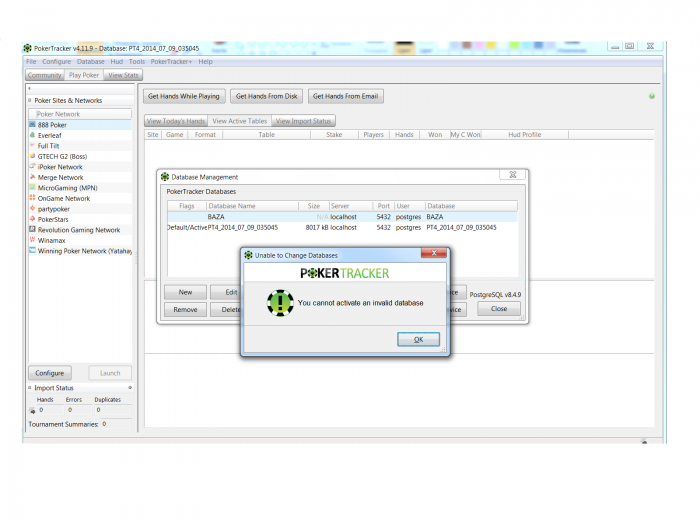Select PokerStars icon

point(32,219)
